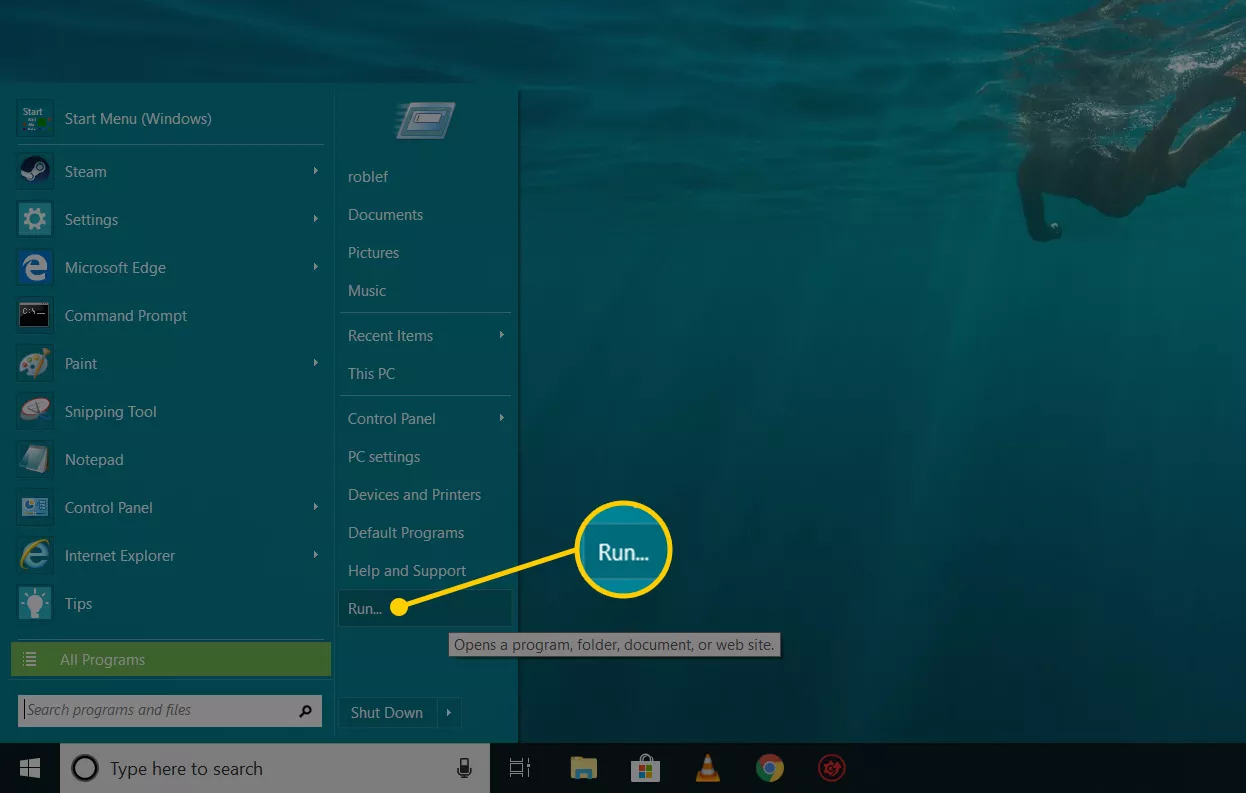
Task: Click the search magnifier icon in the start menu
Action: pos(305,711)
